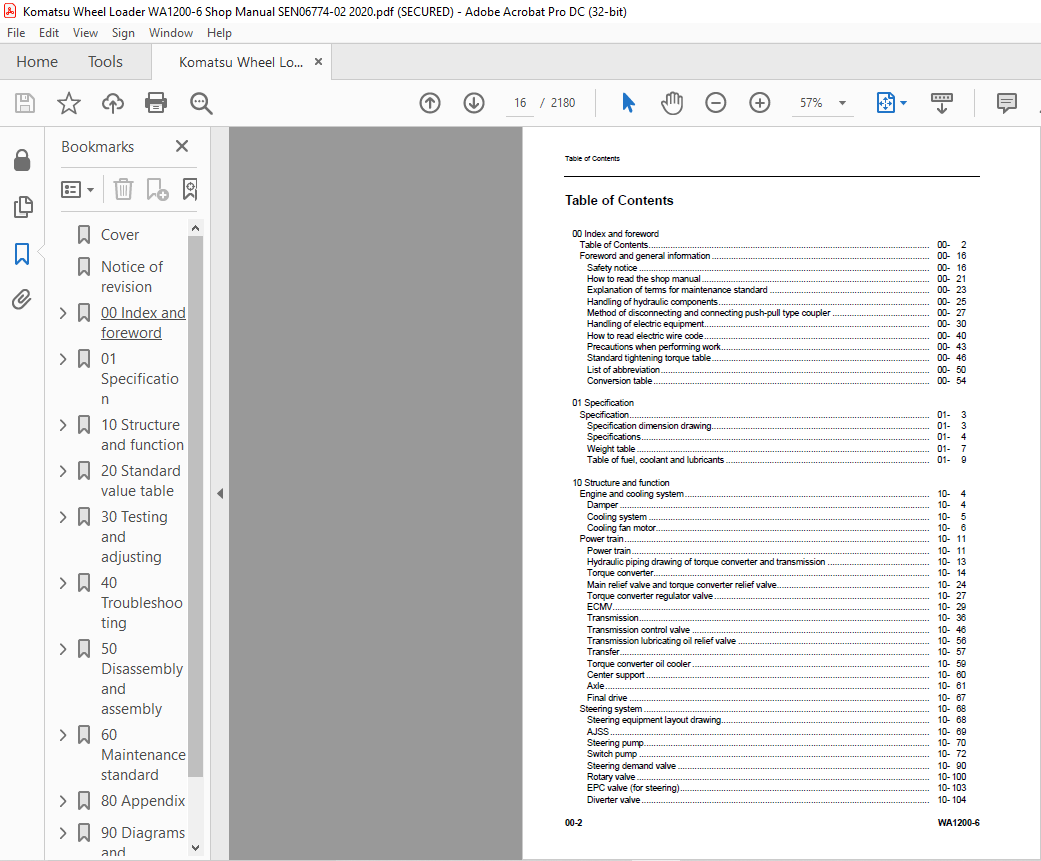The image size is (1041, 861).
Task: Click the 'Safety notice' contents entry
Action: tap(611, 268)
